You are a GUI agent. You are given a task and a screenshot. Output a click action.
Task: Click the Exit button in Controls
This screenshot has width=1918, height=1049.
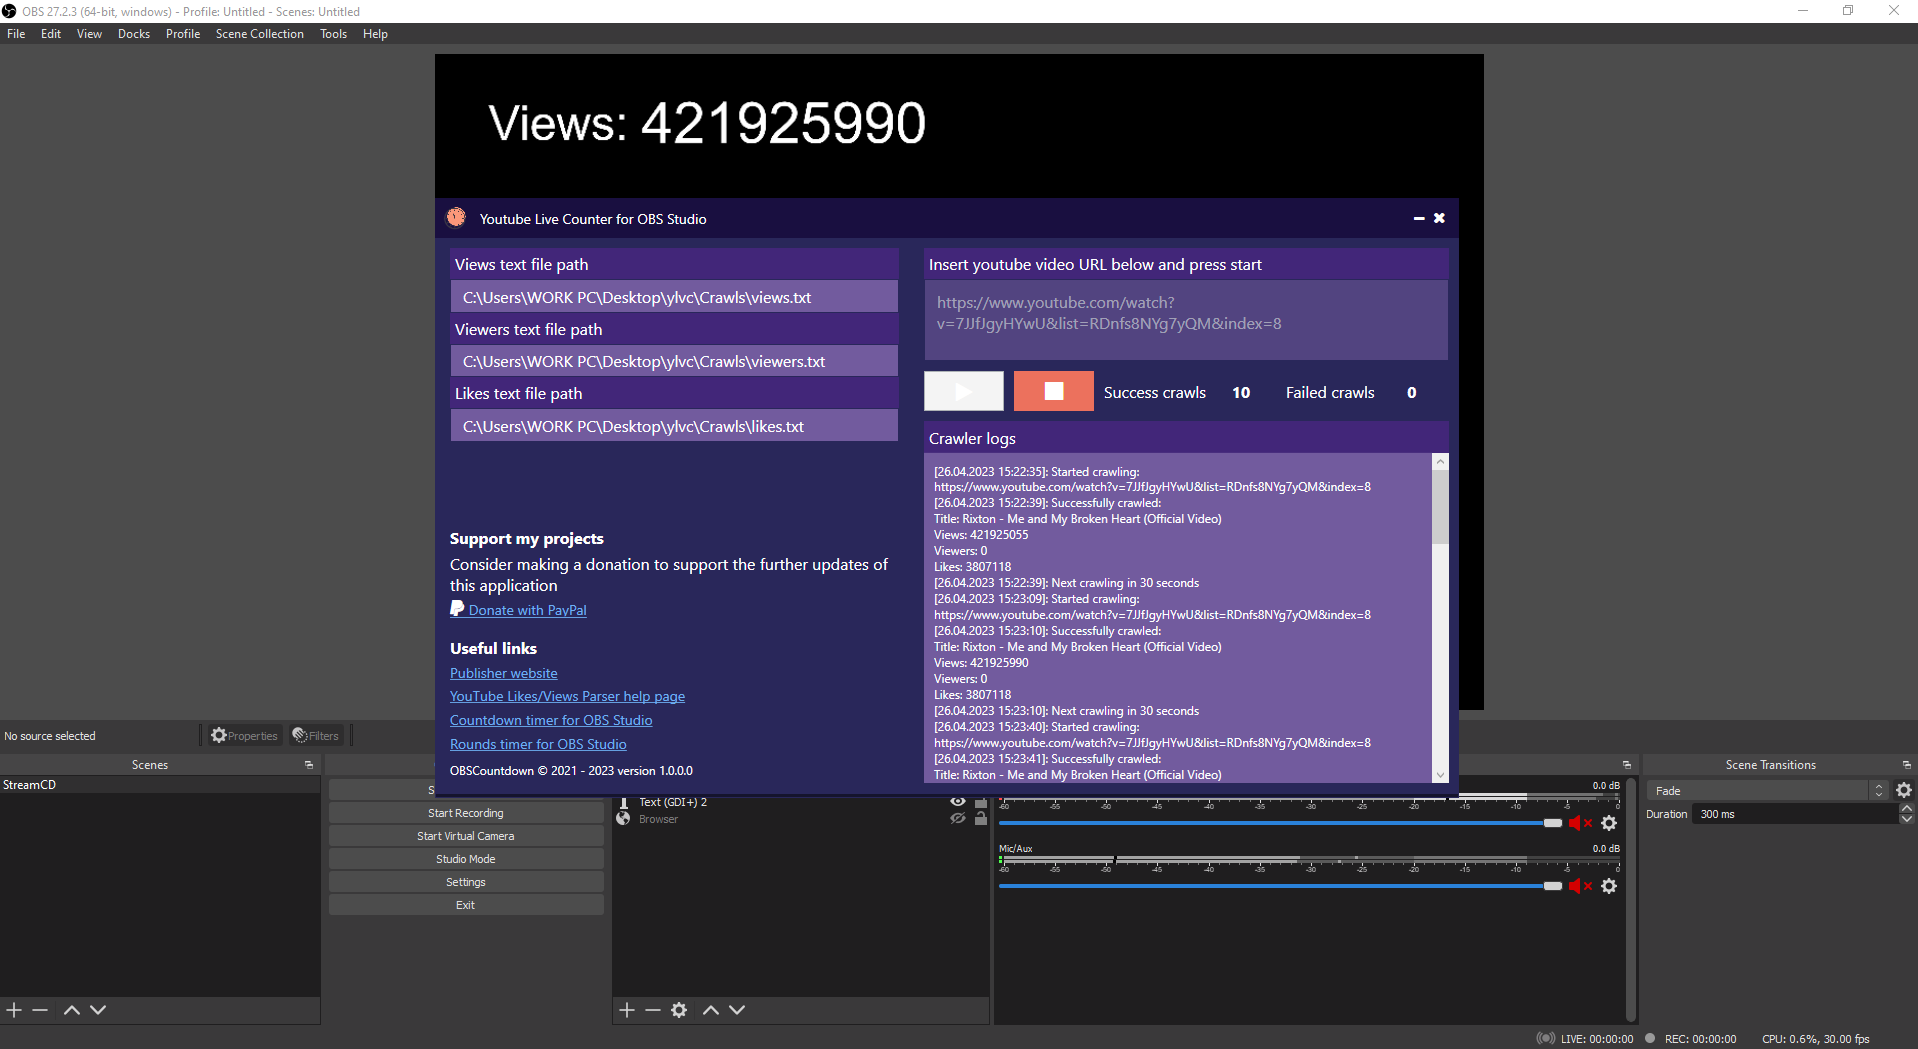click(466, 905)
